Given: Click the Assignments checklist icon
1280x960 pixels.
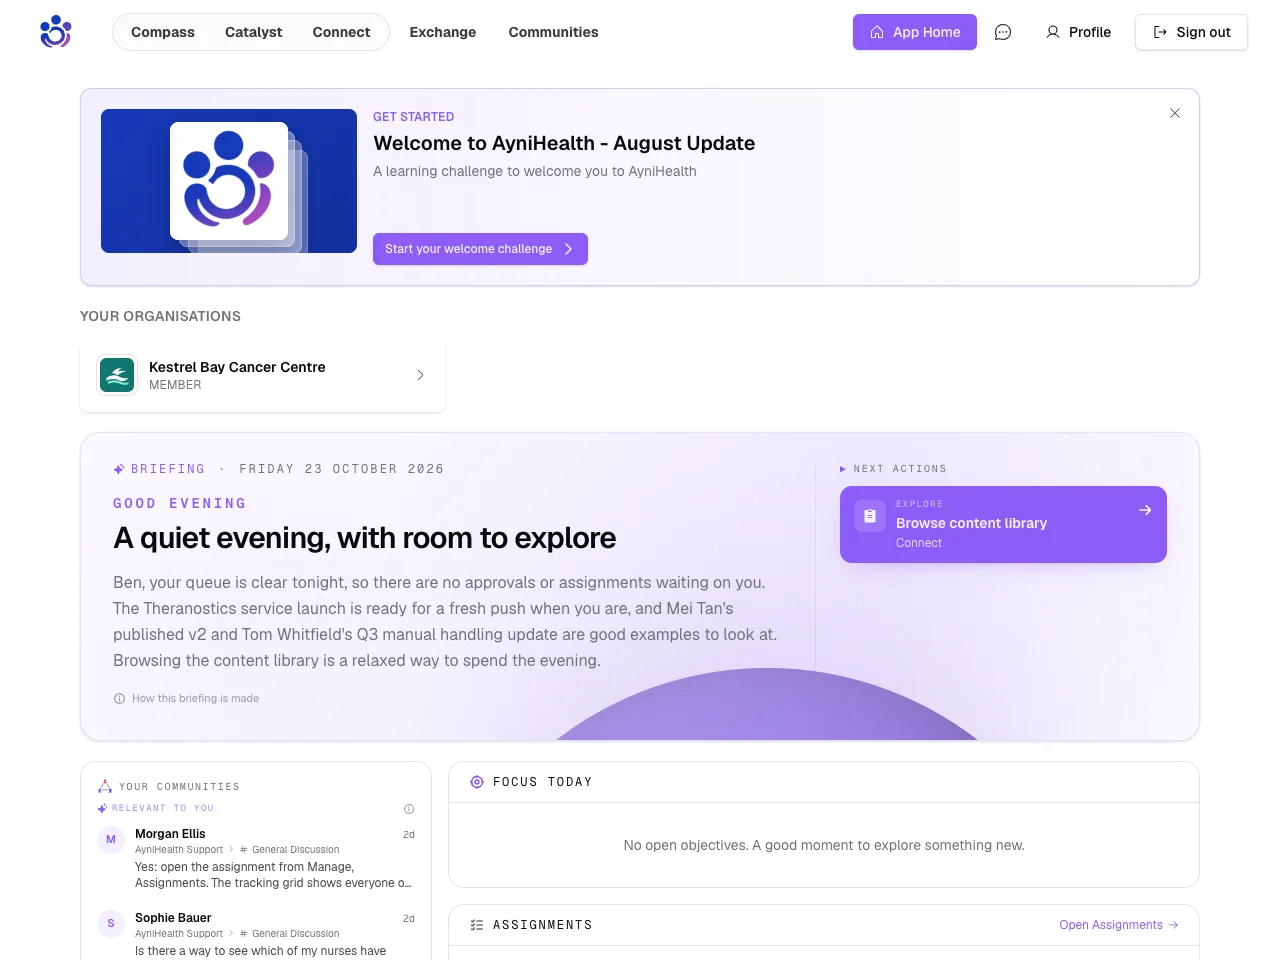Looking at the screenshot, I should (x=477, y=925).
